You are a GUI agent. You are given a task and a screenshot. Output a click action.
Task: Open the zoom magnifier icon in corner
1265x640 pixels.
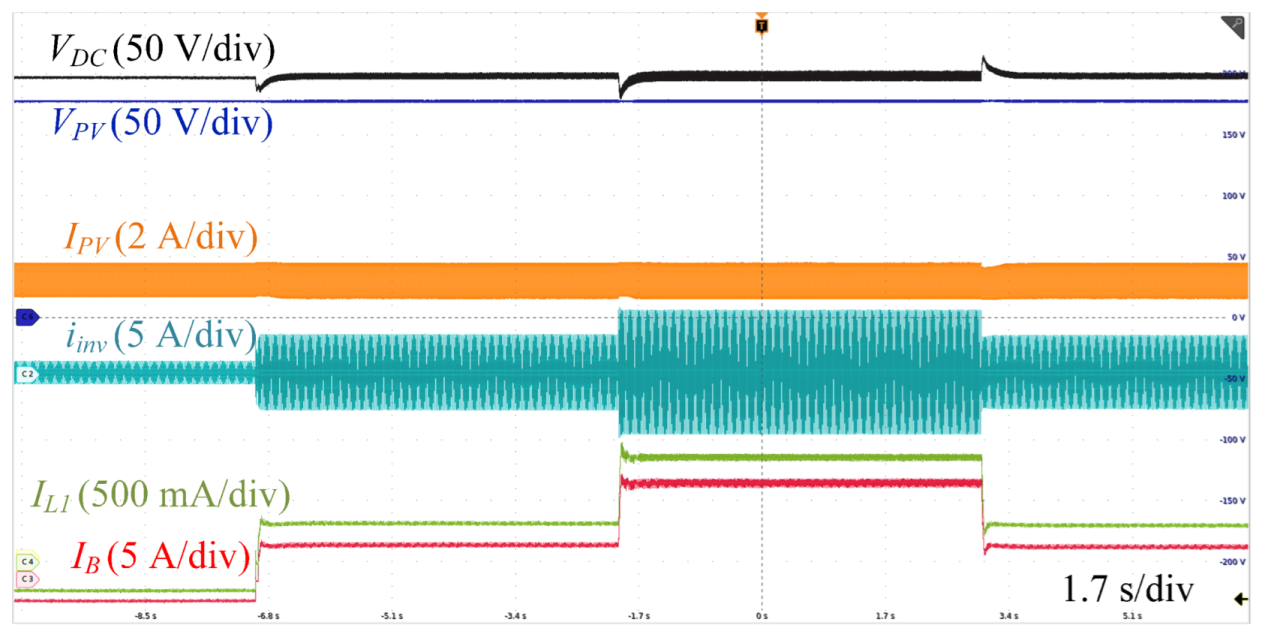point(1235,27)
